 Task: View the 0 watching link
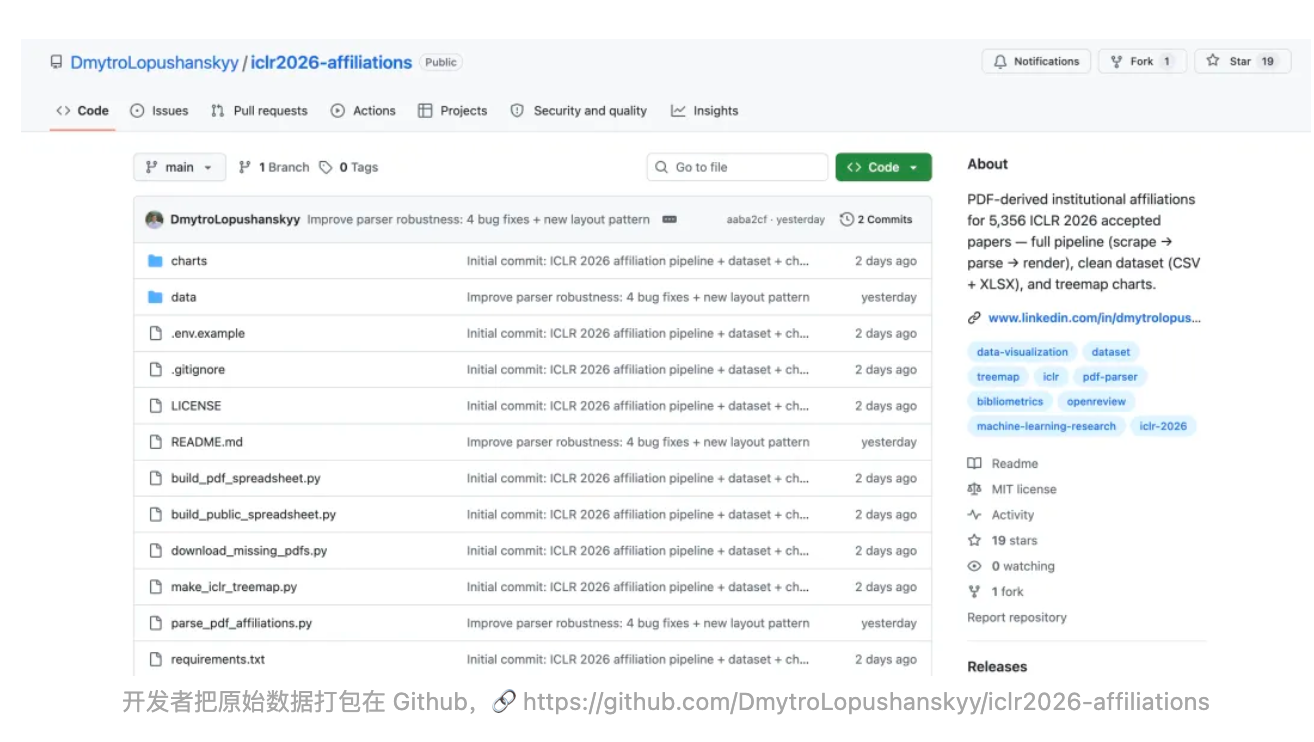1011,566
